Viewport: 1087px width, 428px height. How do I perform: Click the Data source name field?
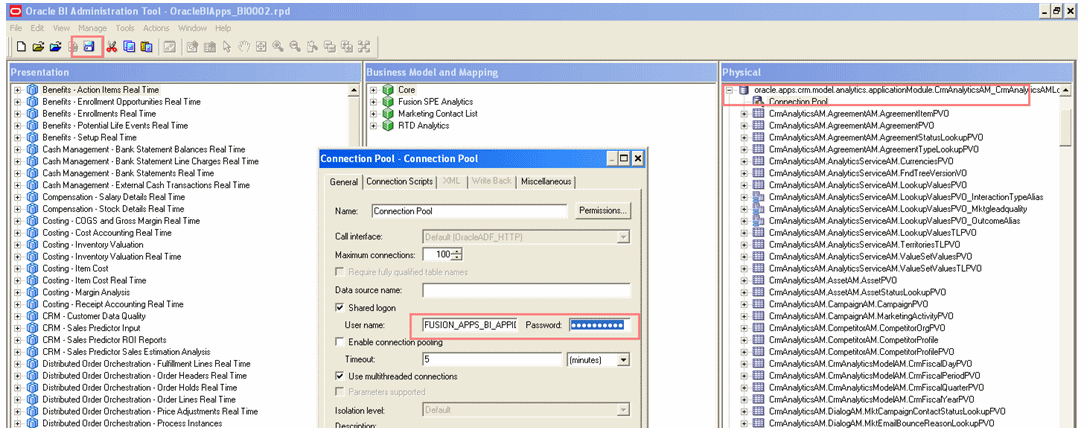(x=526, y=290)
